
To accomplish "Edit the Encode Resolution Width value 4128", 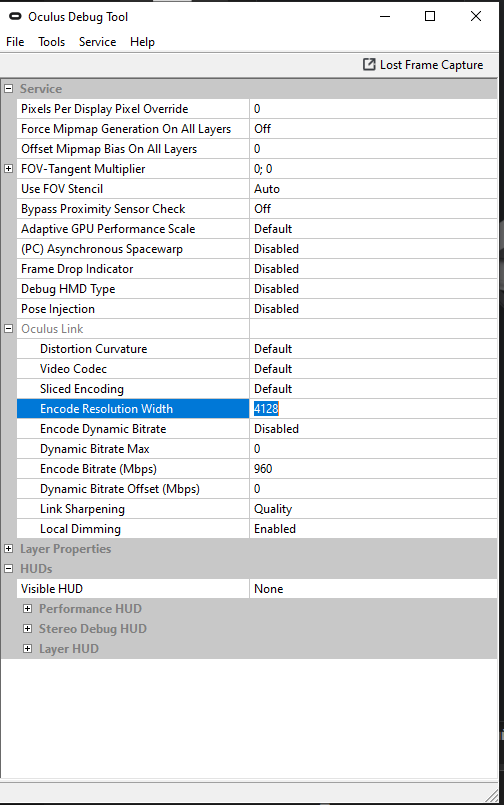I will 373,409.
